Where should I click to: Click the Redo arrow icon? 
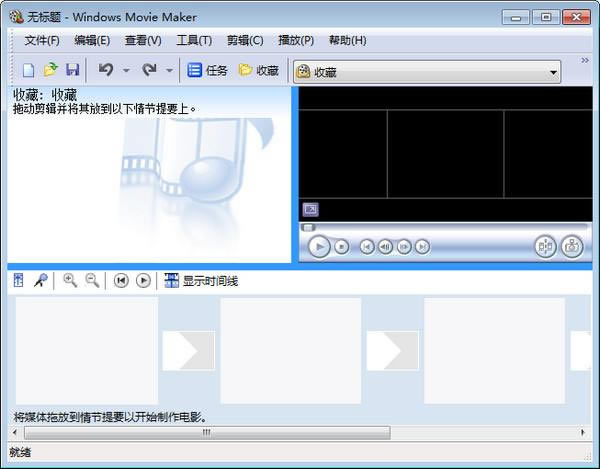(149, 70)
